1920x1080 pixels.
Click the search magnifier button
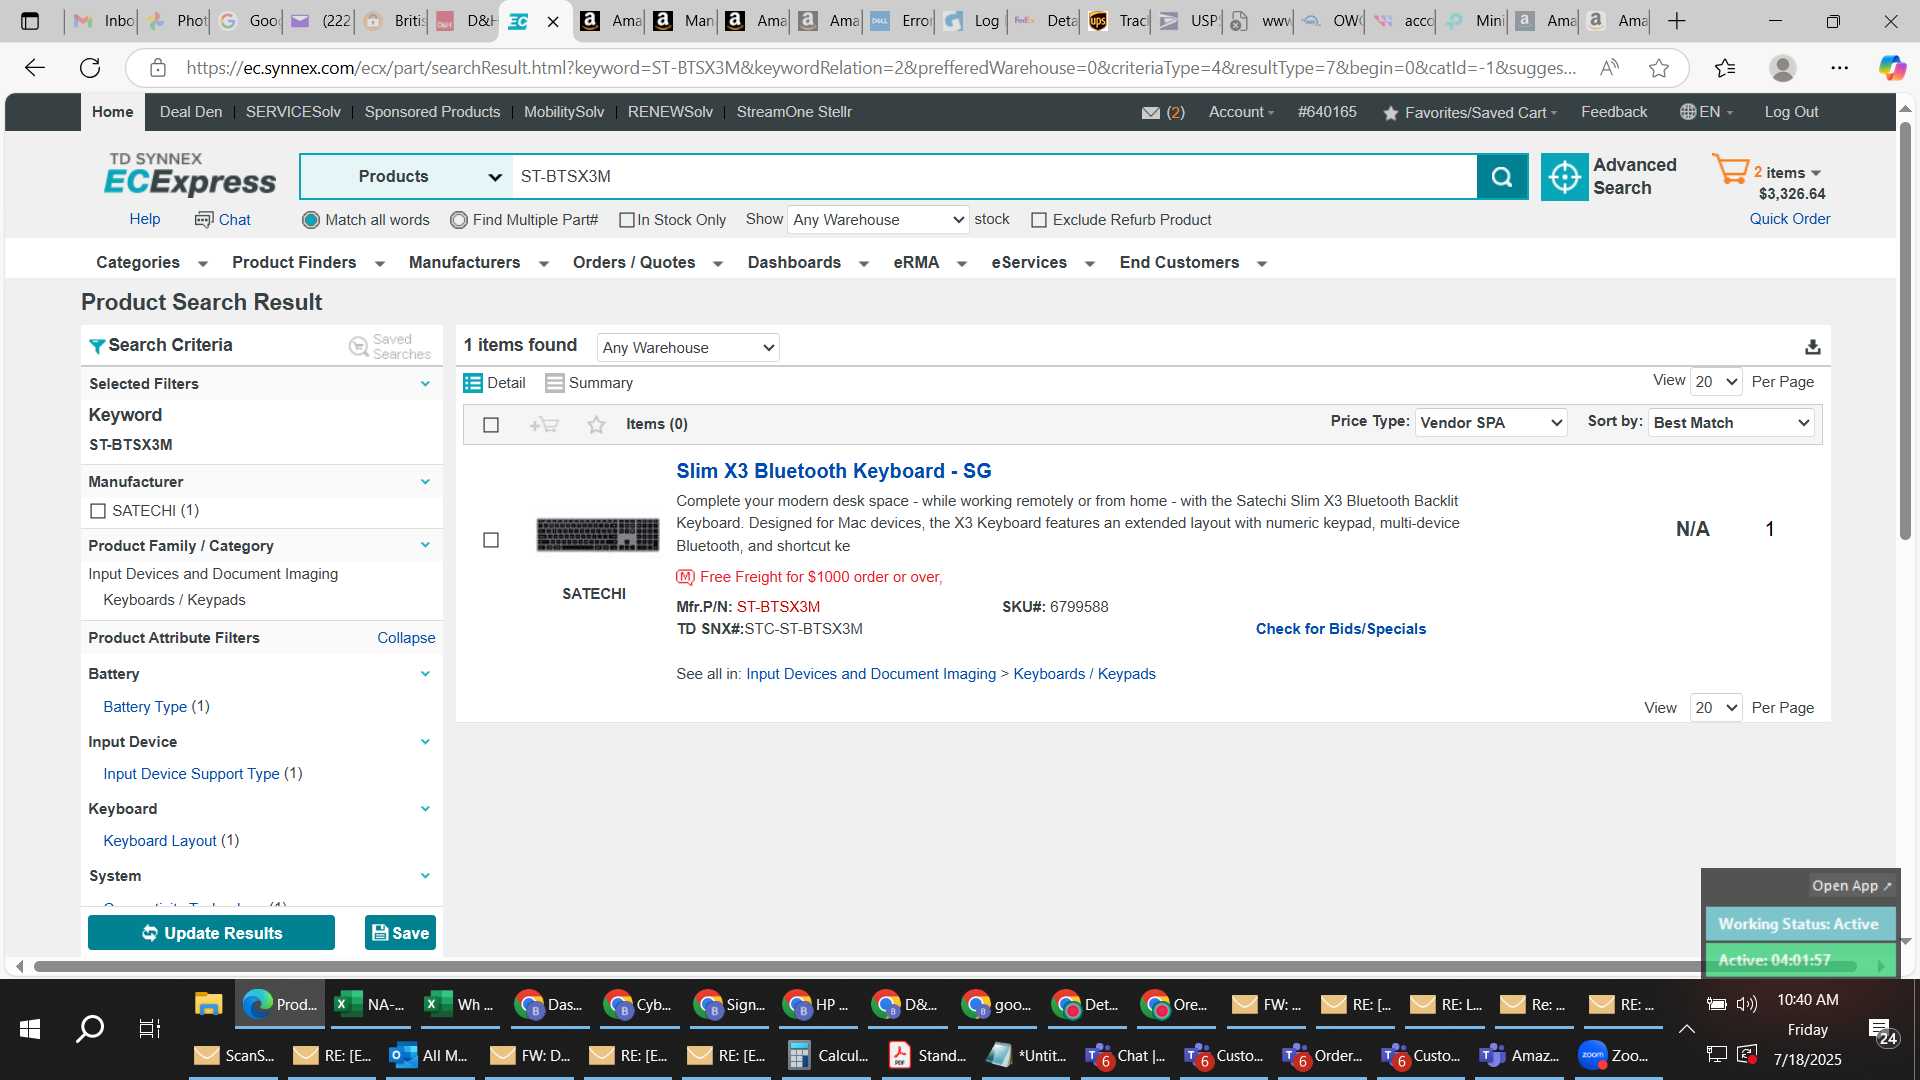[1502, 177]
